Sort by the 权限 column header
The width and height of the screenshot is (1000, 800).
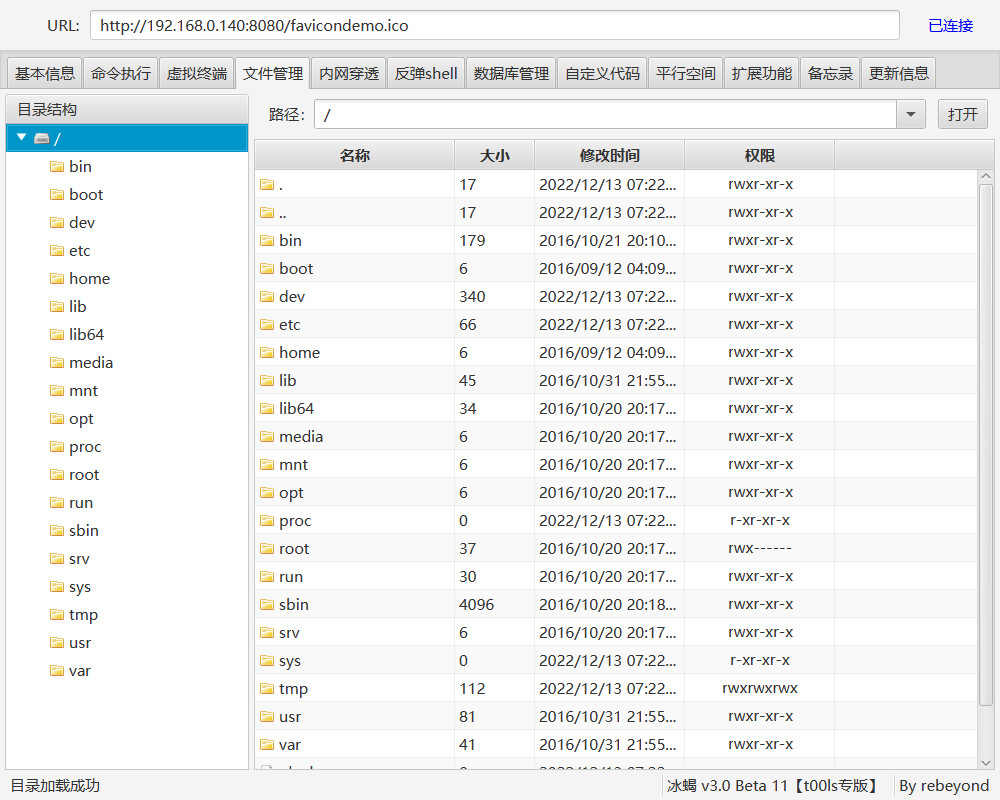760,156
